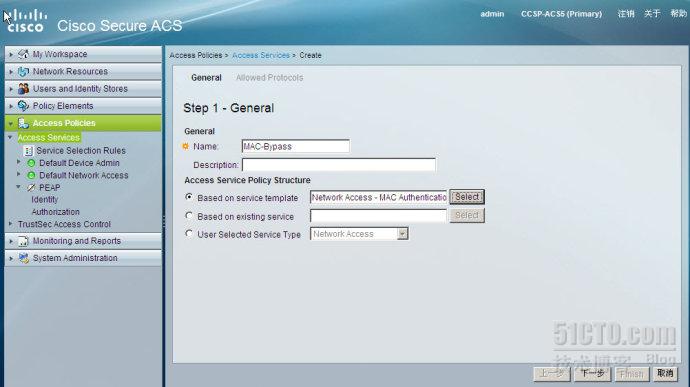Select TrustSec Access Control tree item

point(64,224)
